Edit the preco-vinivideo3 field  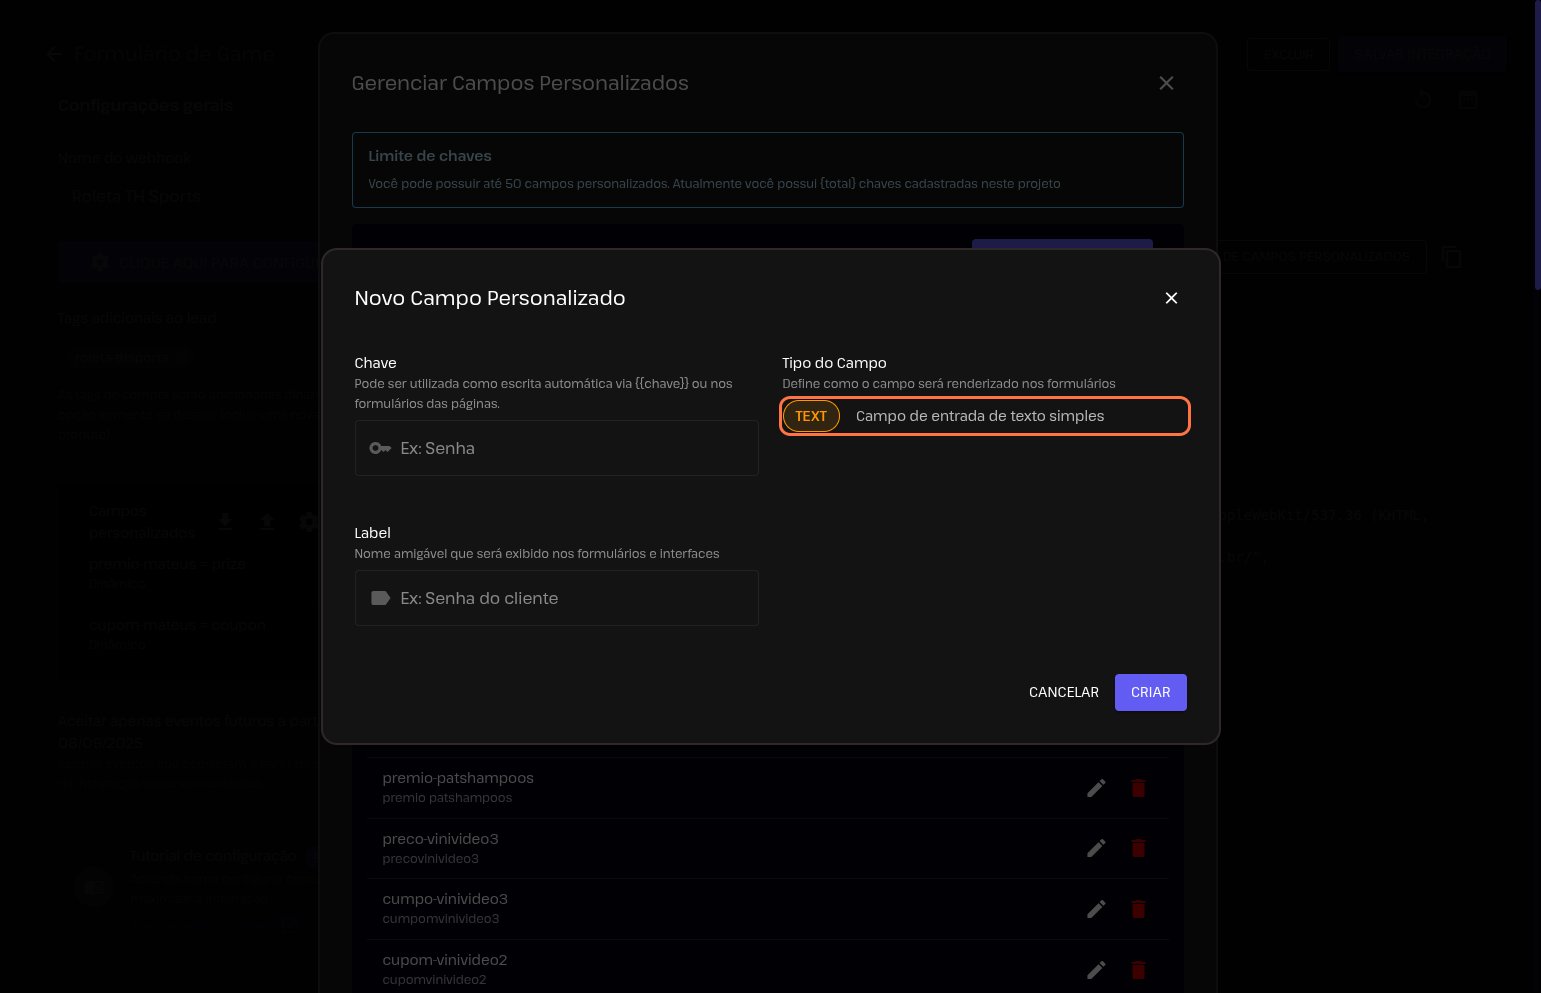1096,848
